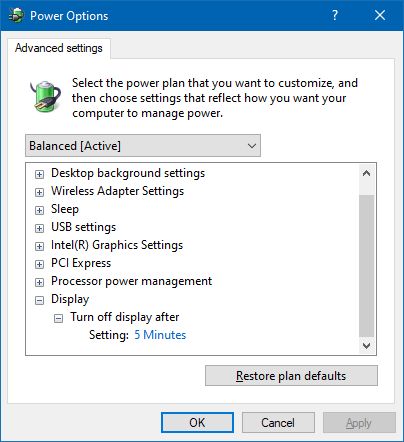
Task: Open the Balanced [Active] power plan dropdown
Action: coord(143,146)
